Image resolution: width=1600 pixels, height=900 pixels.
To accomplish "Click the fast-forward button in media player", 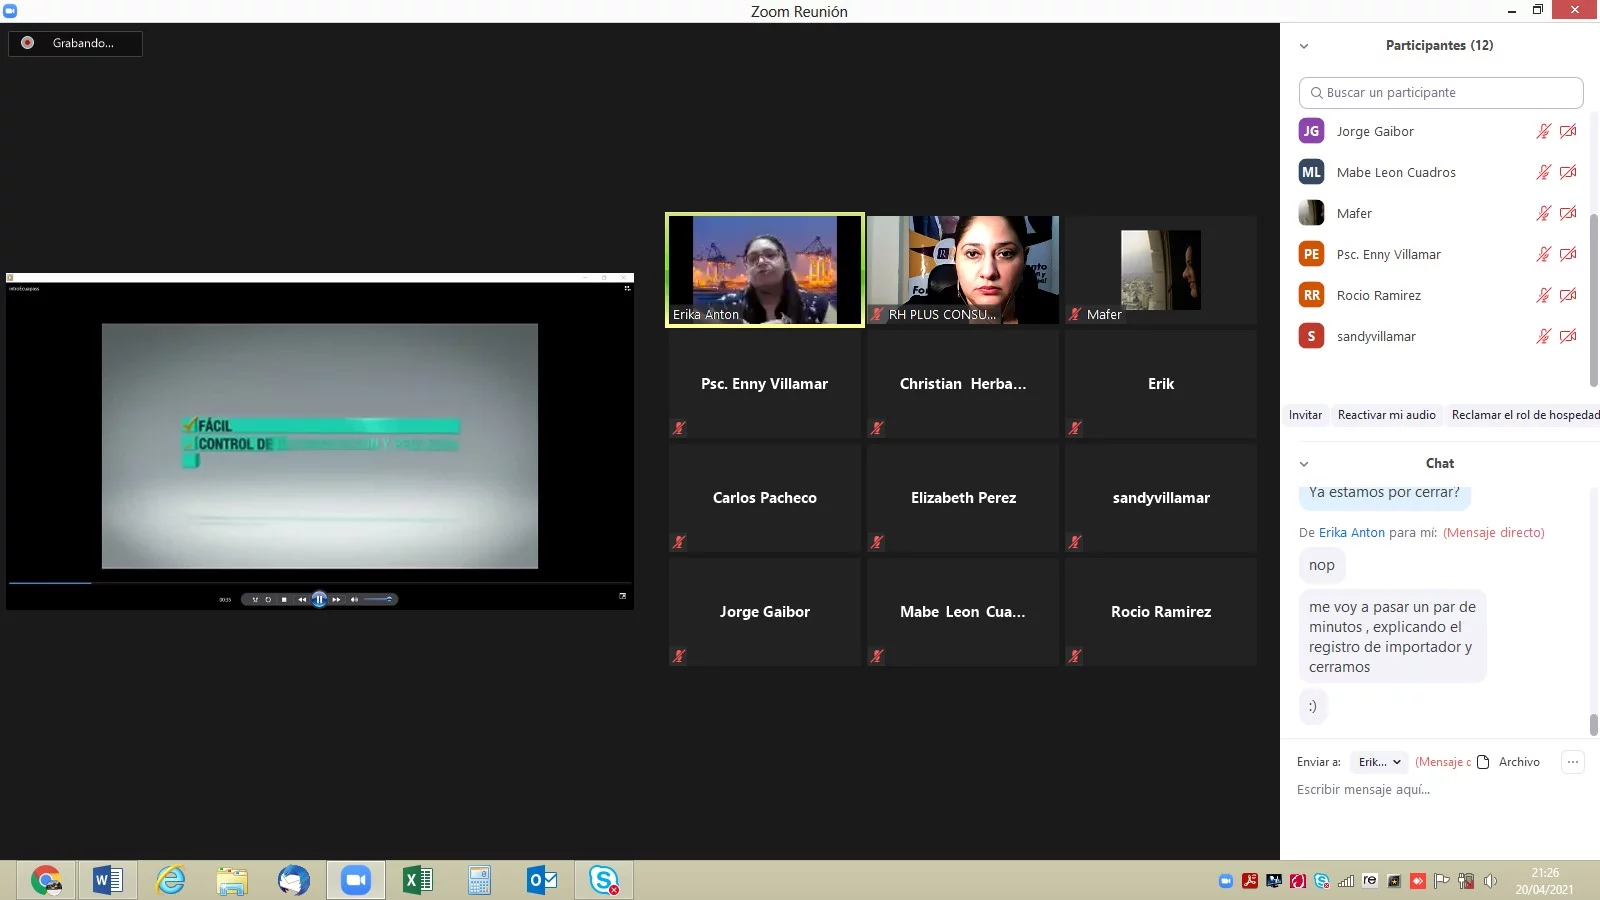I will pyautogui.click(x=337, y=599).
